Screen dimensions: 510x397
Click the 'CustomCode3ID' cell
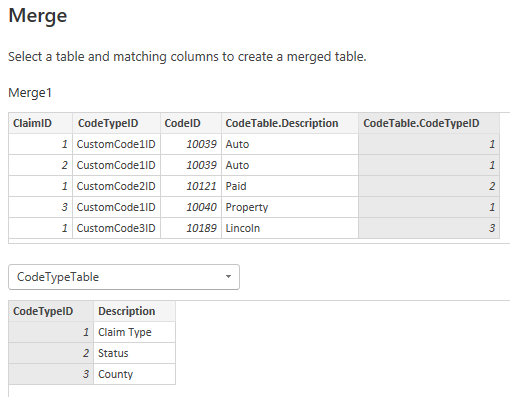pyautogui.click(x=116, y=228)
